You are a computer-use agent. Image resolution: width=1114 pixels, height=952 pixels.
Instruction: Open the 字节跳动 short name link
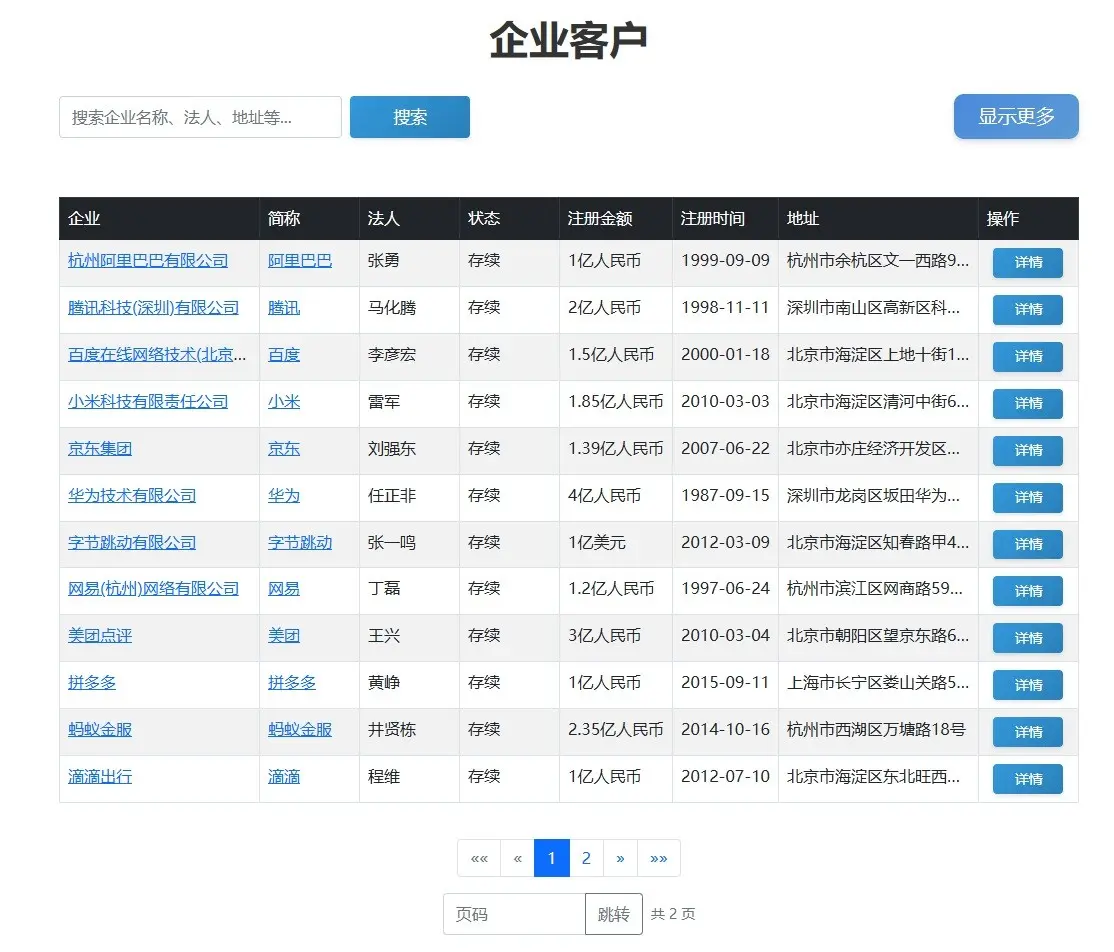point(300,542)
